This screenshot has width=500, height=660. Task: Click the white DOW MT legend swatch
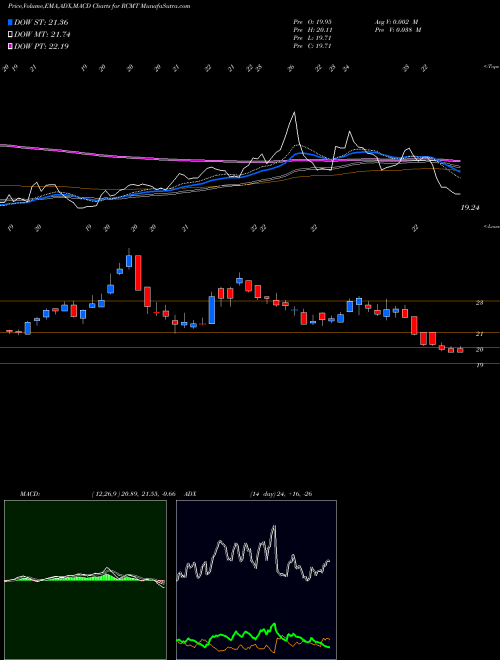pyautogui.click(x=10, y=35)
